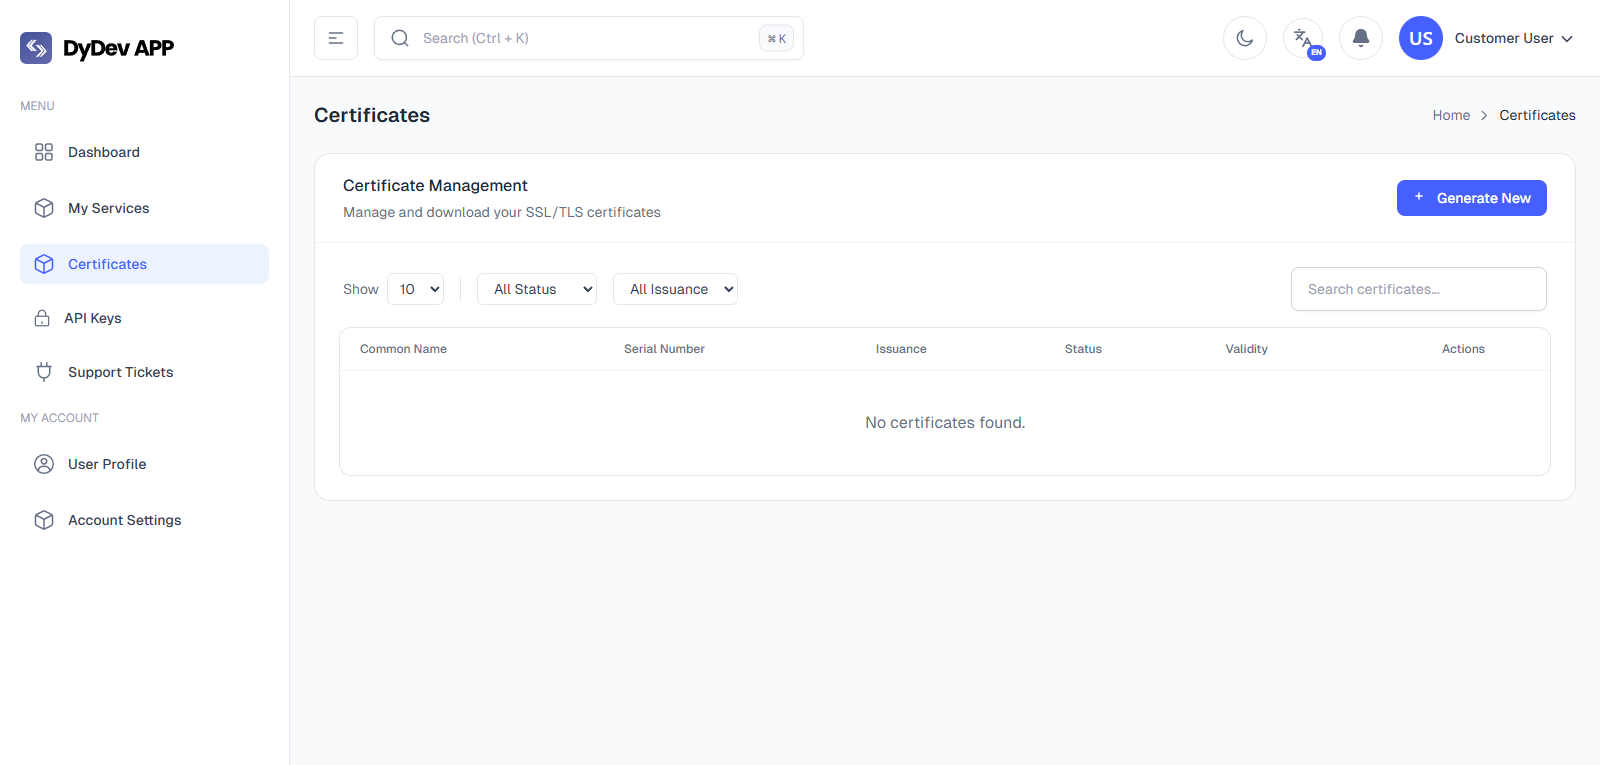This screenshot has width=1600, height=765.
Task: Click the API Keys lock icon
Action: pyautogui.click(x=42, y=318)
